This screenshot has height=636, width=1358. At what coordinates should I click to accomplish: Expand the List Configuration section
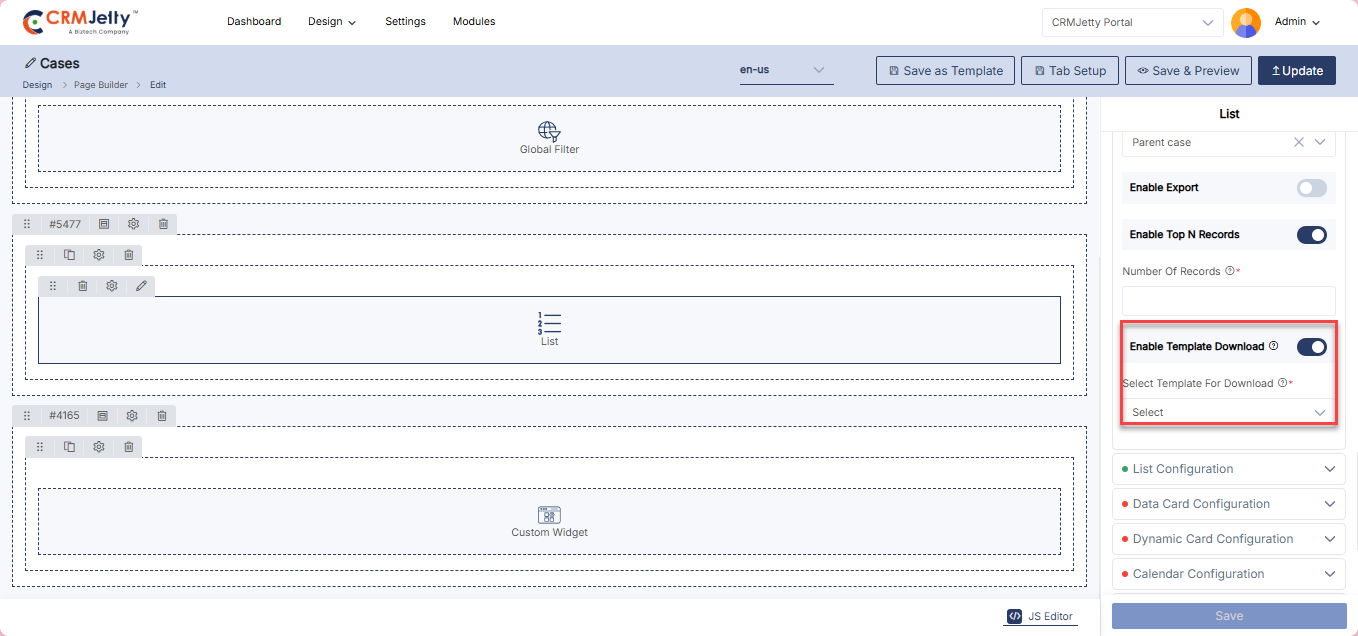[1228, 469]
